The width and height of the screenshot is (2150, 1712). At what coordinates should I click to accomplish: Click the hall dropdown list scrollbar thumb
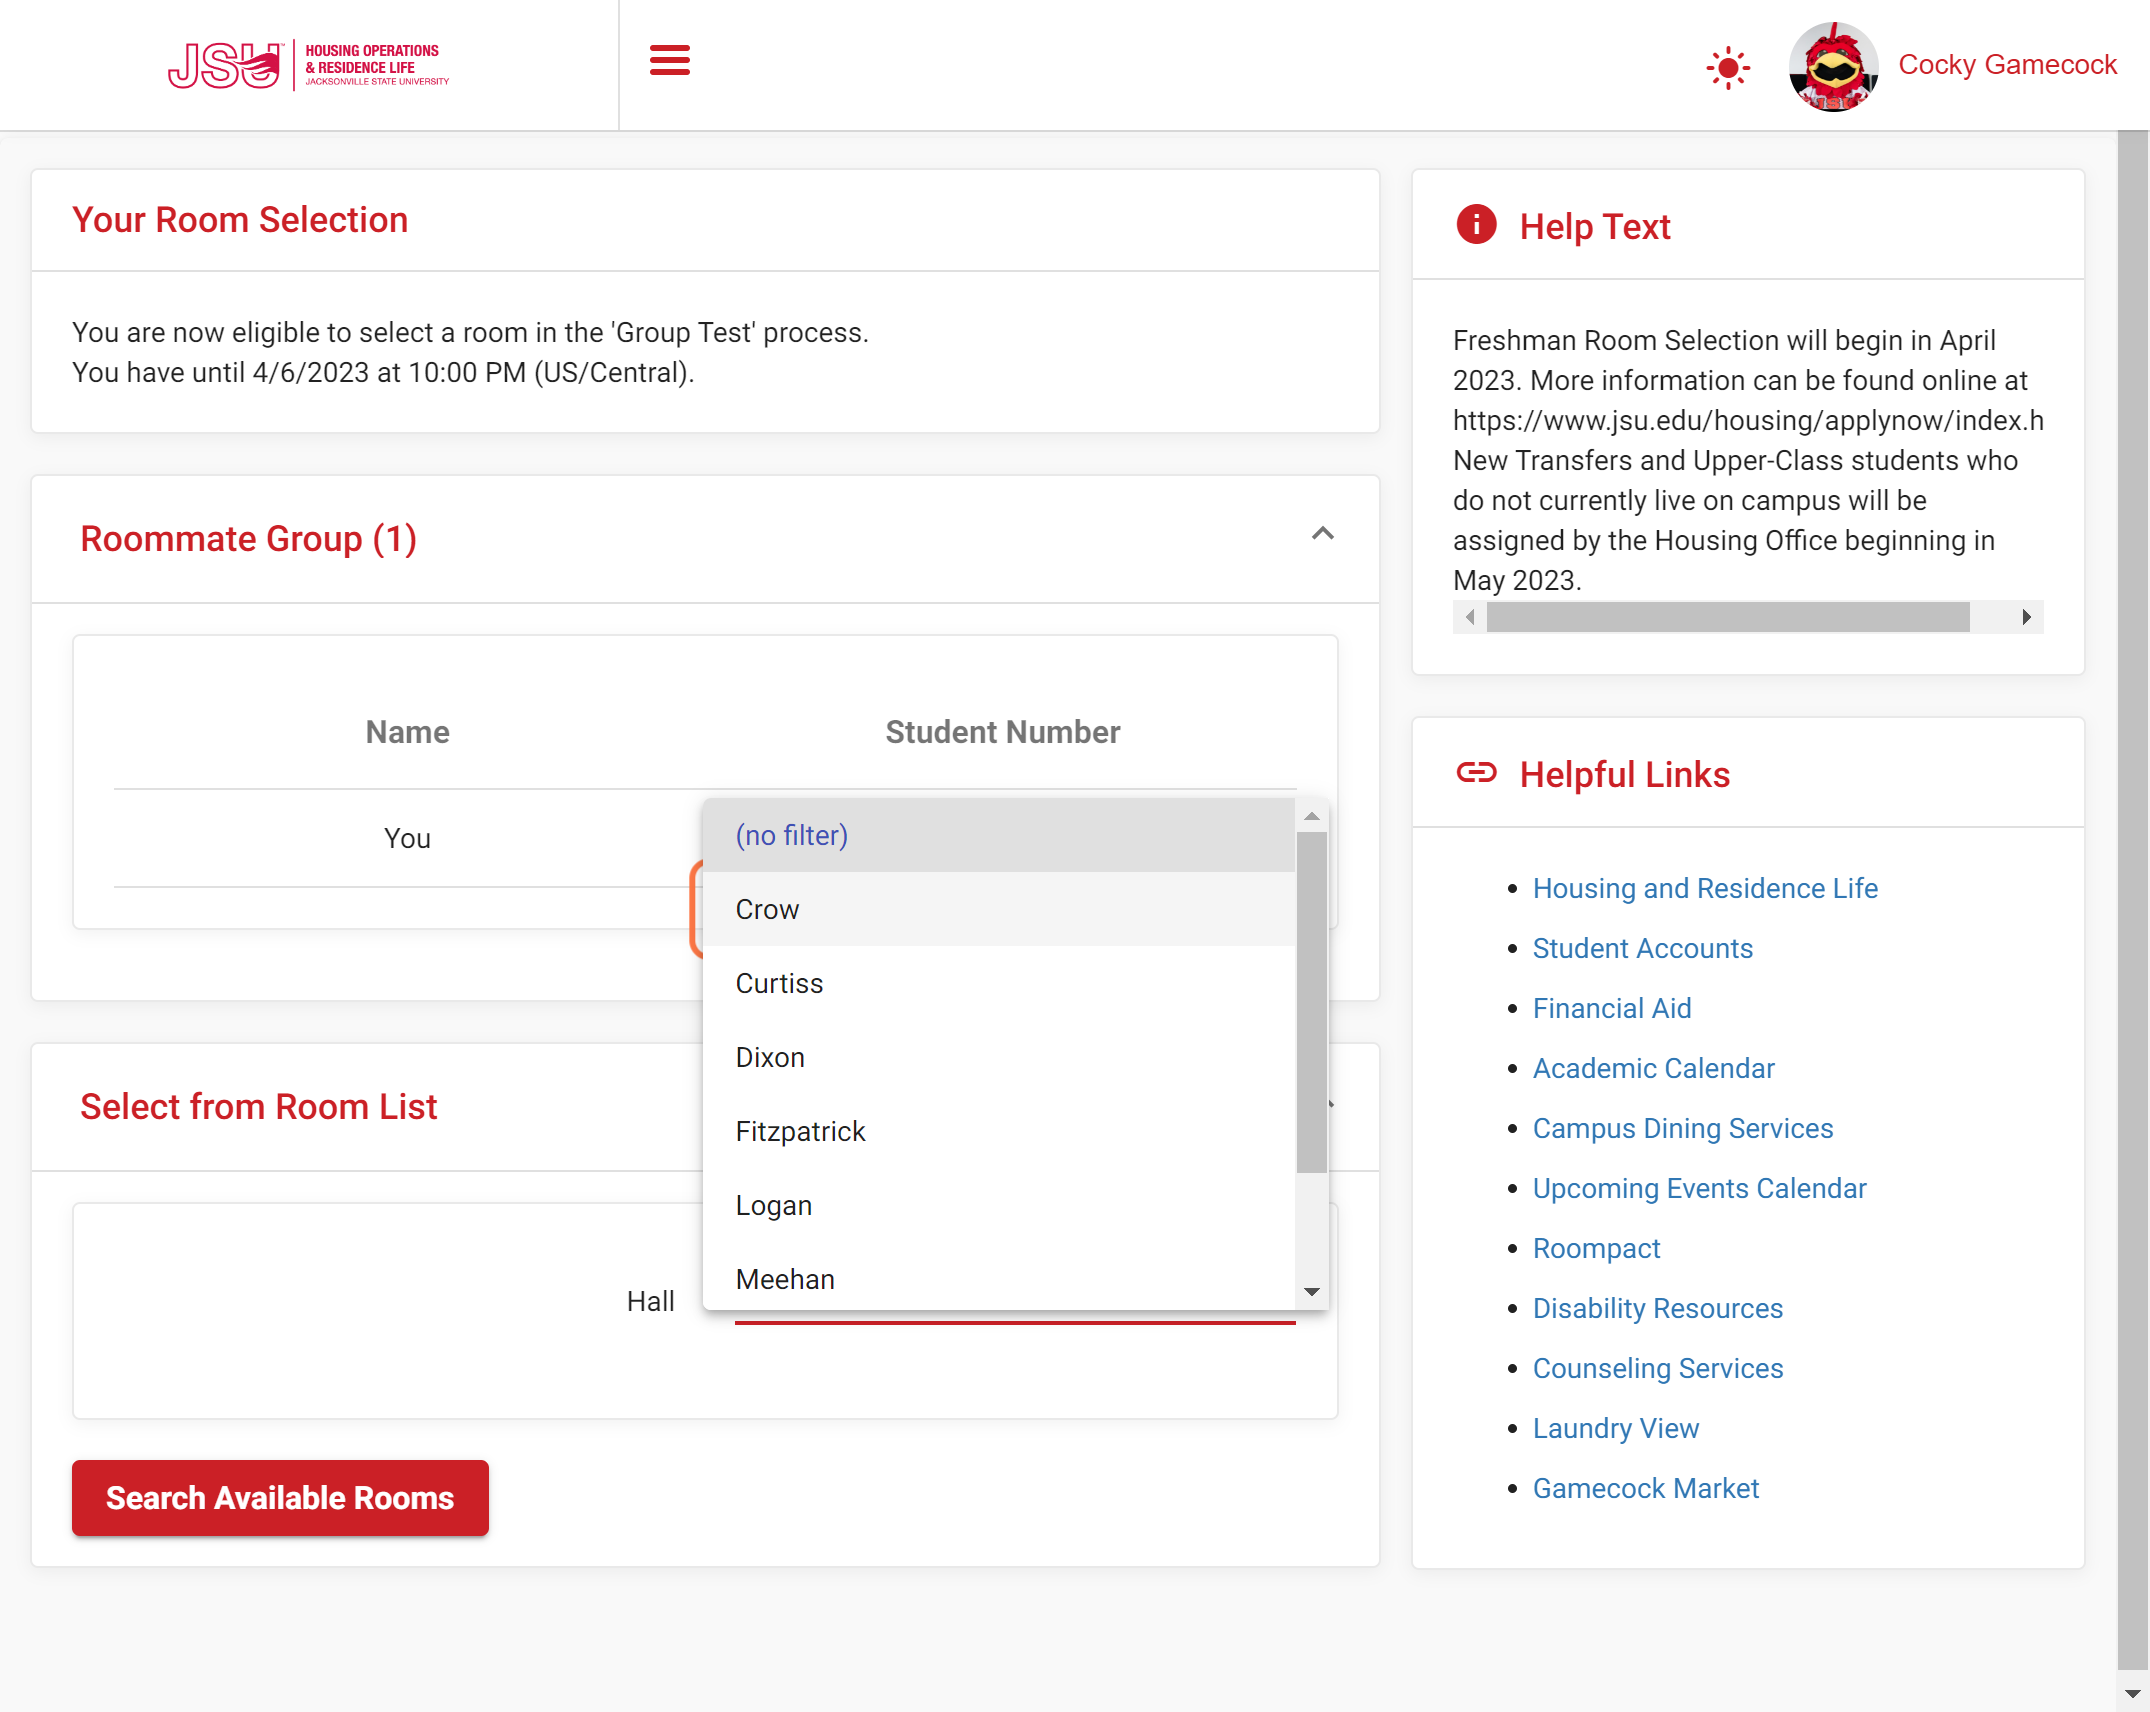pos(1311,1002)
